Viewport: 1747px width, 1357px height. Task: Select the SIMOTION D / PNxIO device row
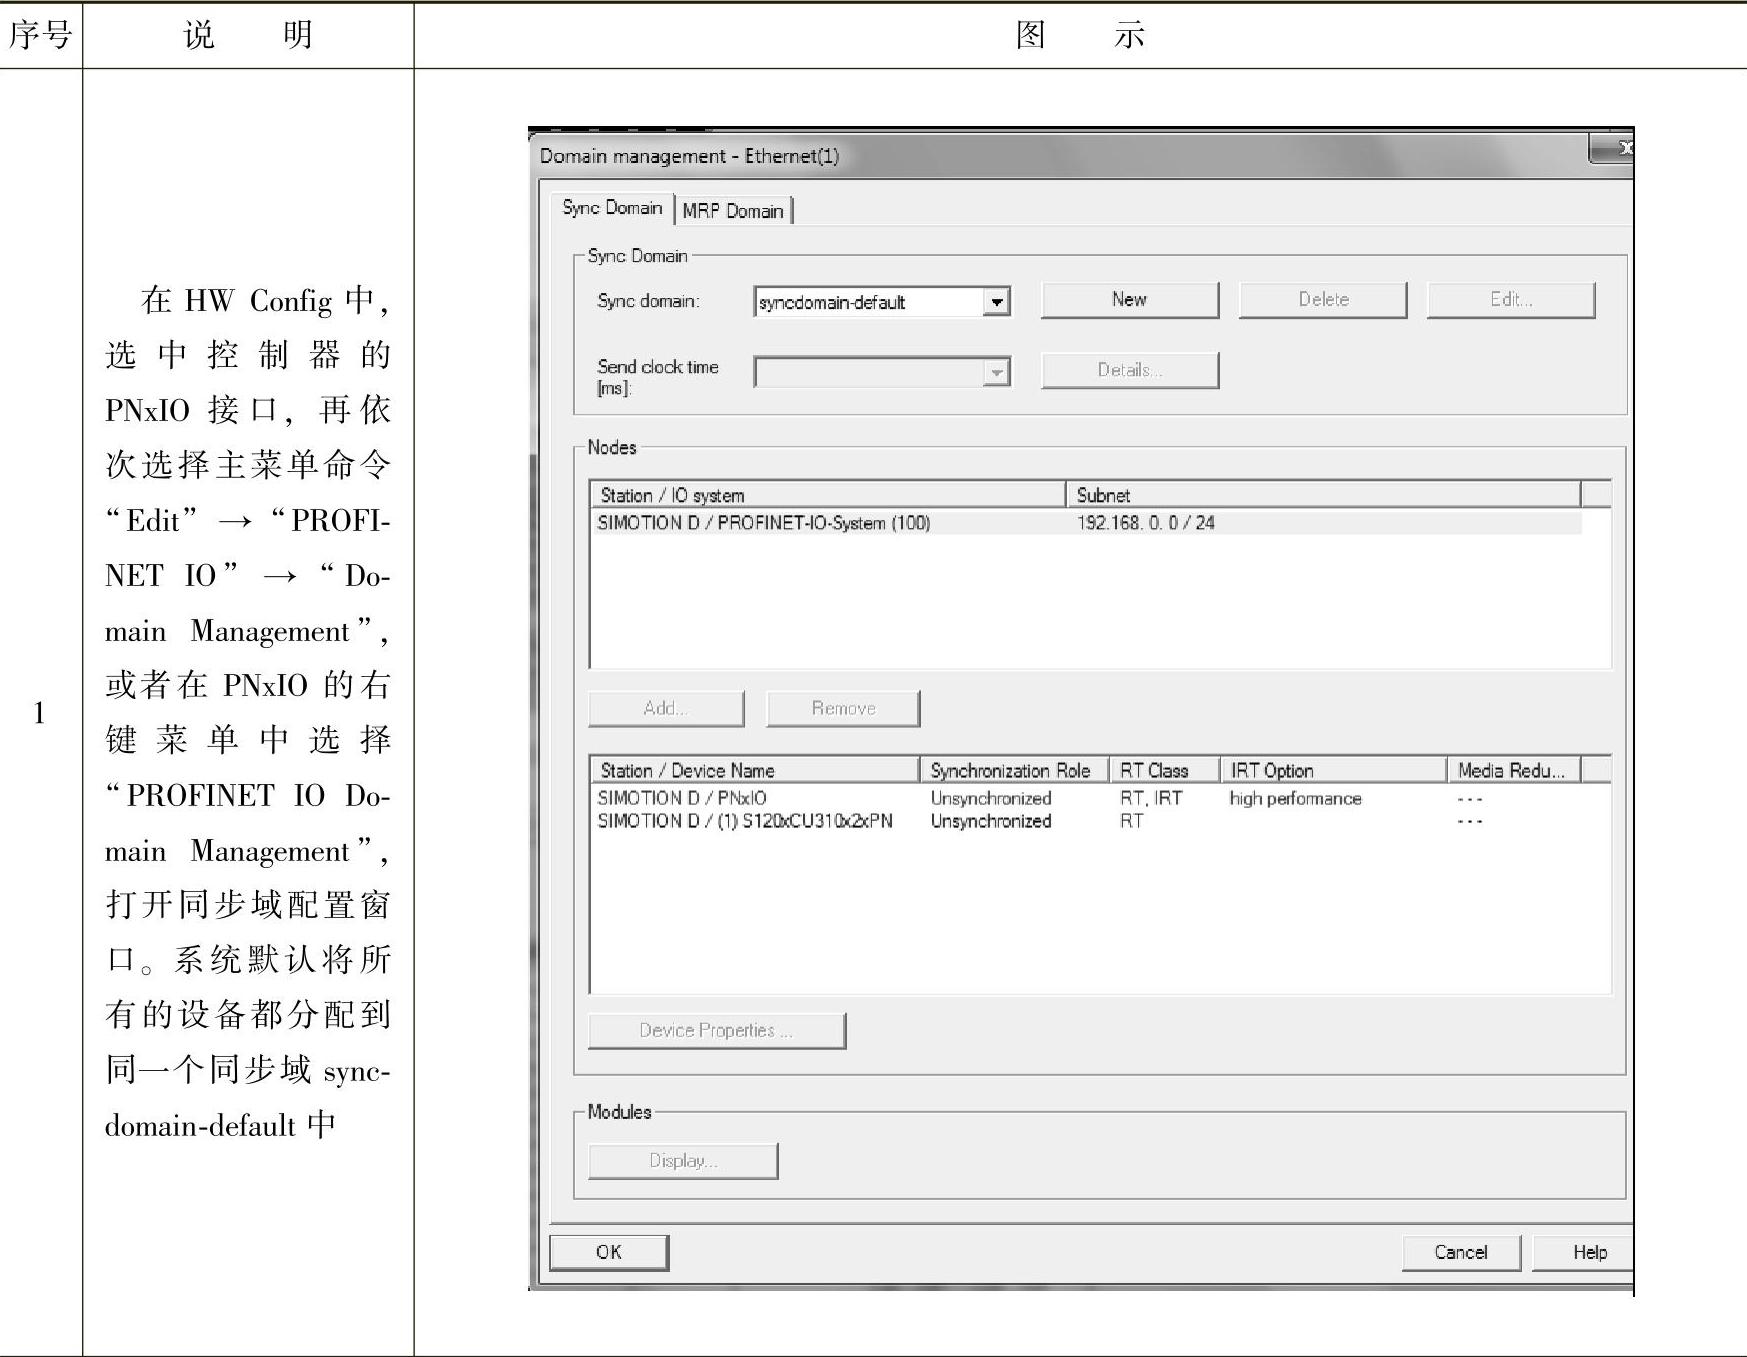point(682,798)
